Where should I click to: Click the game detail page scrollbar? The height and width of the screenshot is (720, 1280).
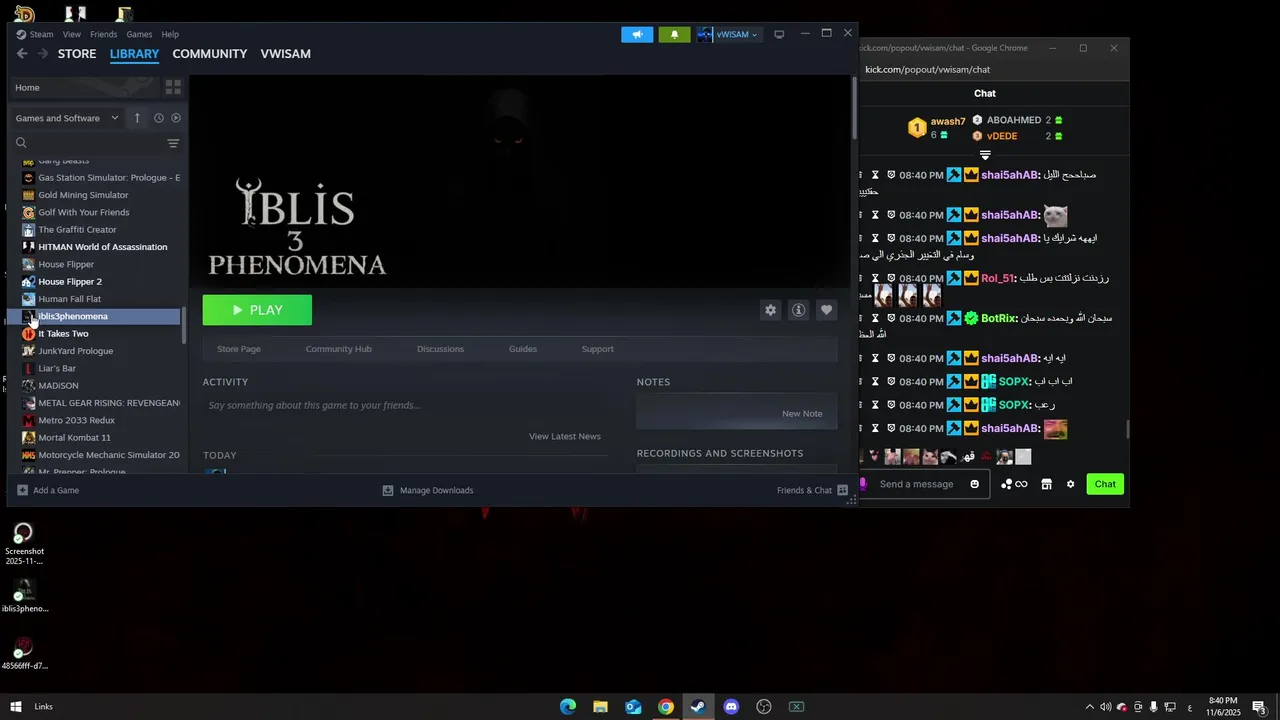(x=854, y=108)
